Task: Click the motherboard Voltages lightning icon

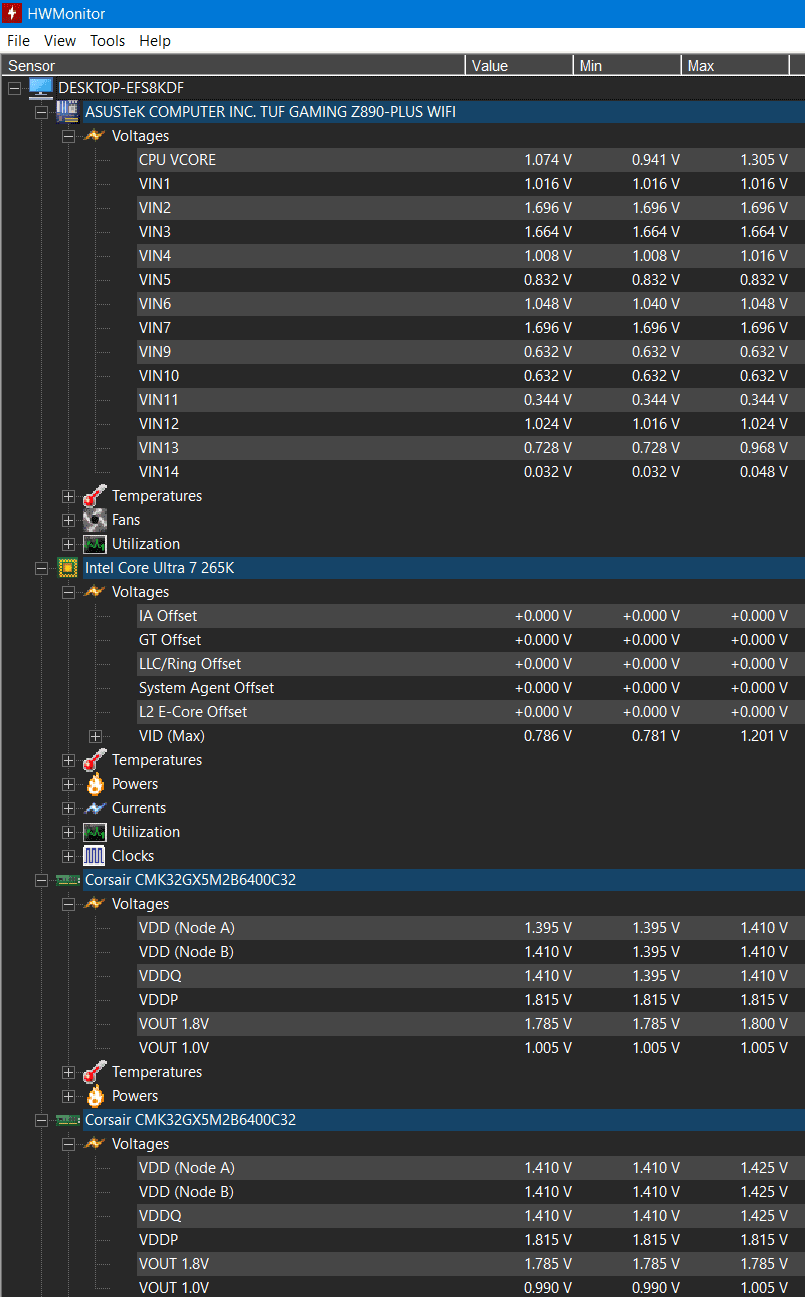Action: click(94, 136)
